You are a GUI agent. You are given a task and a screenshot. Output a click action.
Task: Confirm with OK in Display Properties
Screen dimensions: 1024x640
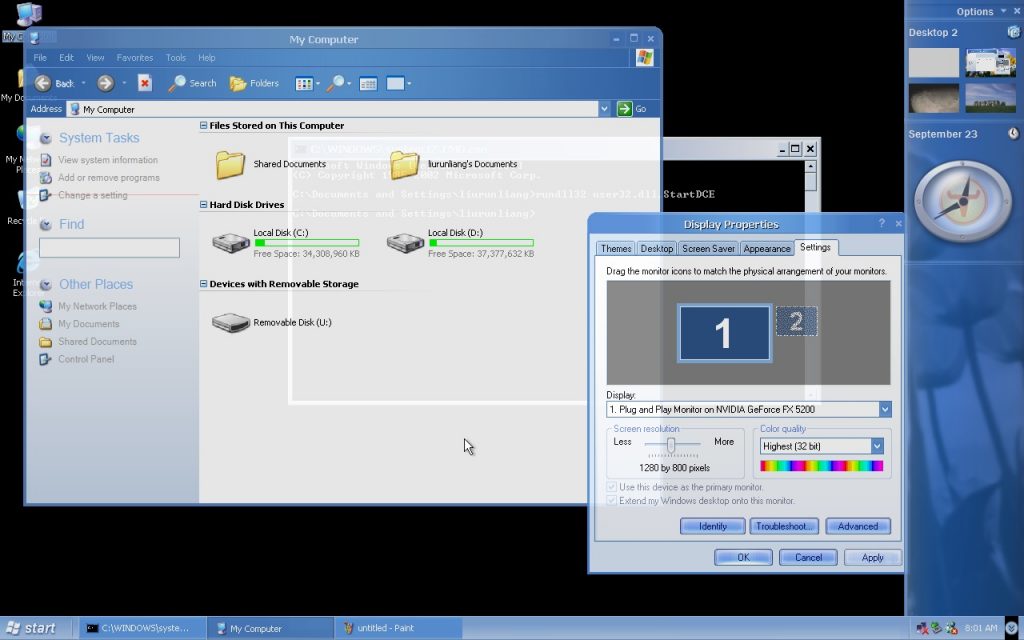pos(743,557)
